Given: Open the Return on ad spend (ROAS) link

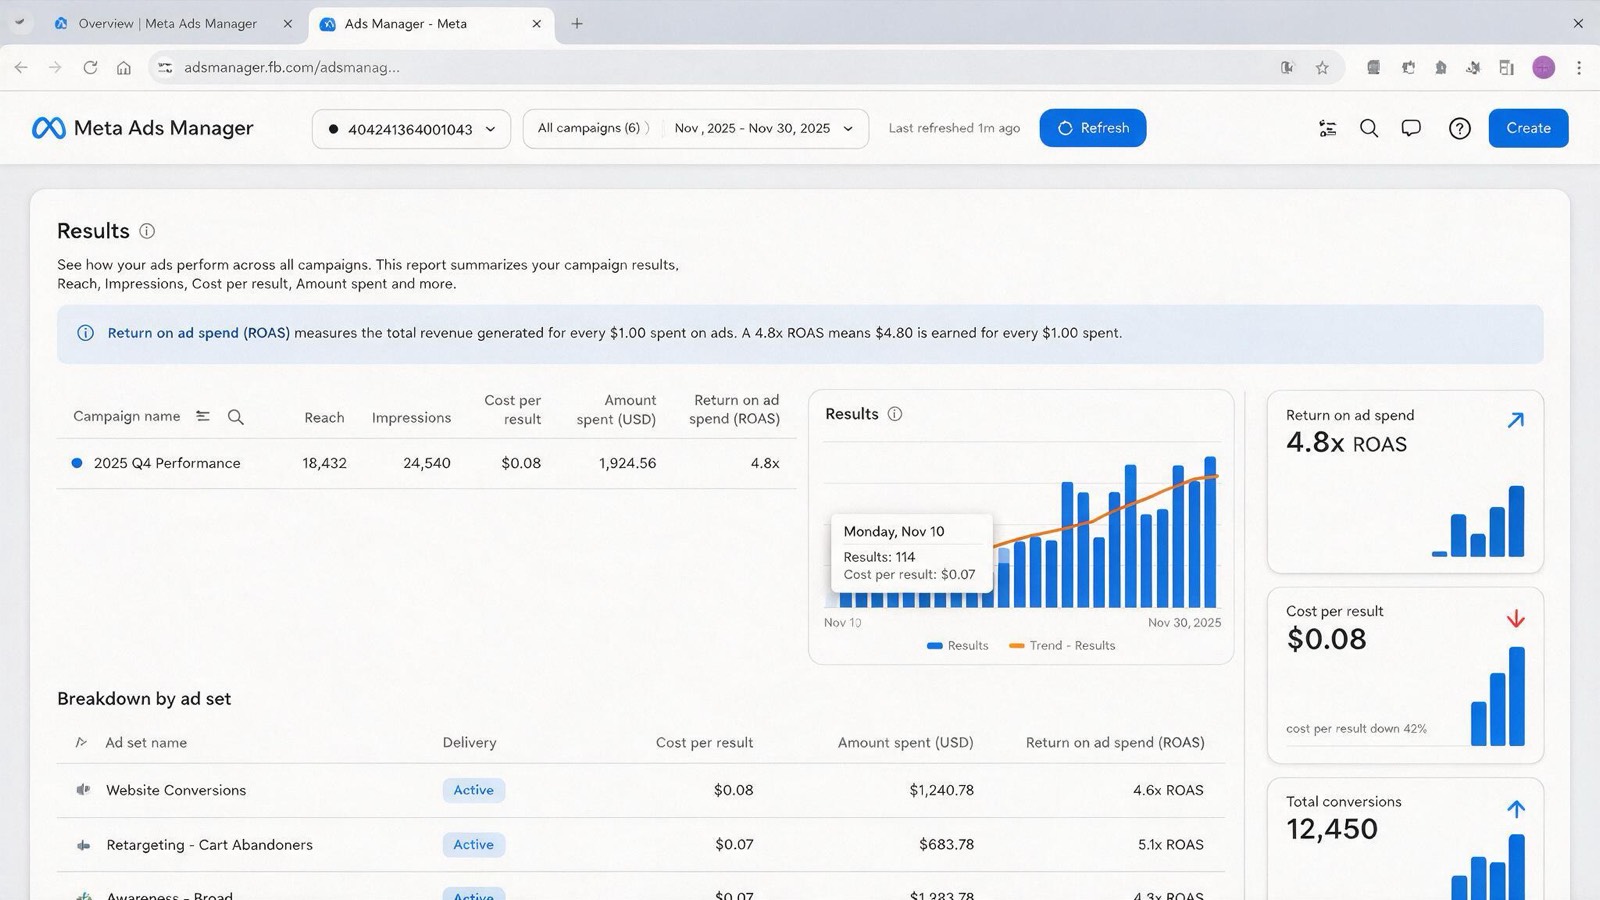Looking at the screenshot, I should point(199,333).
